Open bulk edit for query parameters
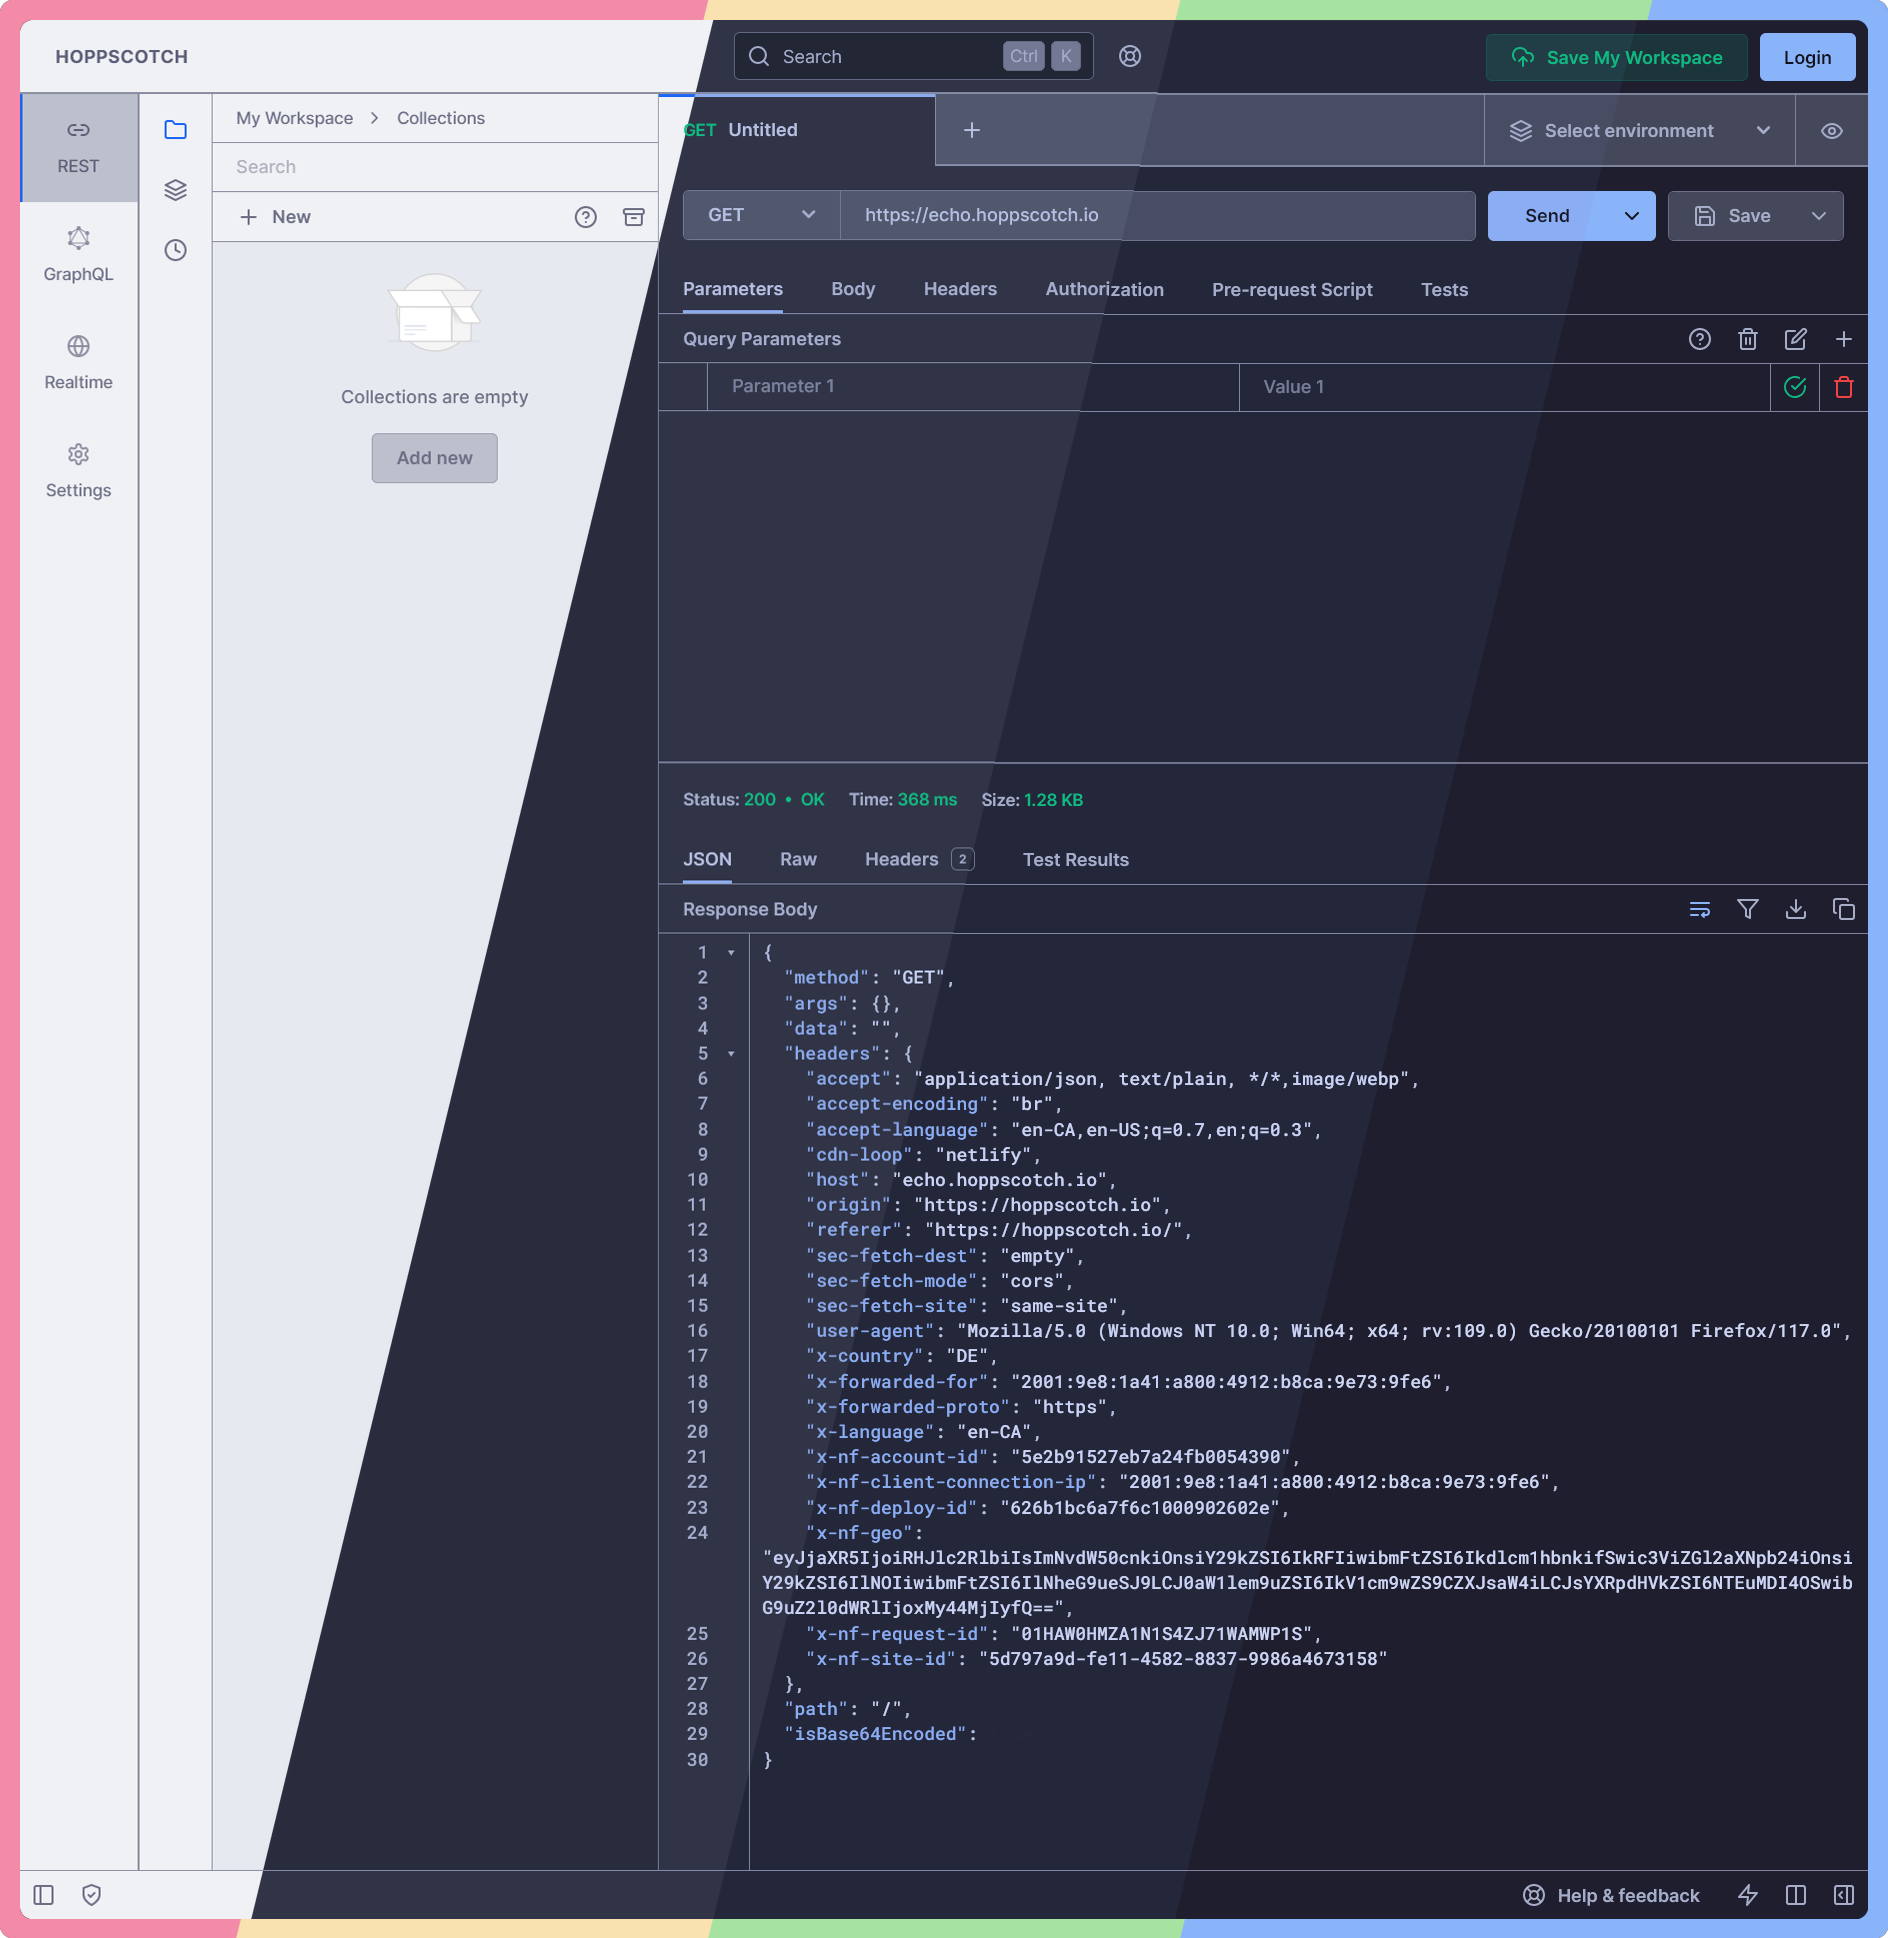 click(x=1796, y=339)
